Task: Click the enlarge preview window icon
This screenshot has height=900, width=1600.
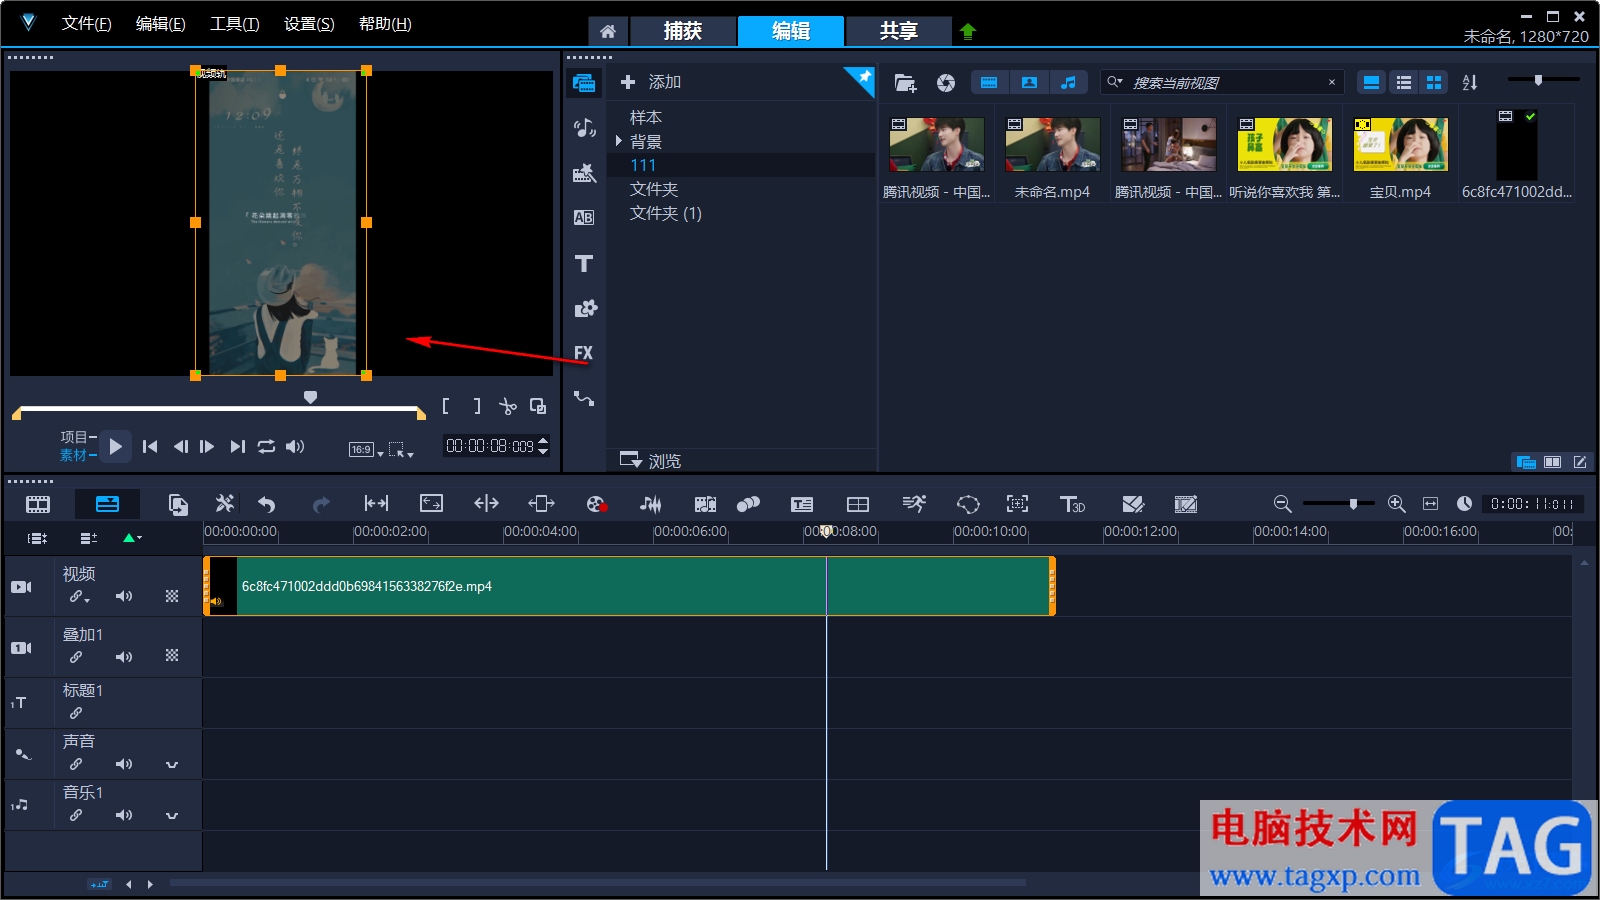Action: [x=538, y=406]
